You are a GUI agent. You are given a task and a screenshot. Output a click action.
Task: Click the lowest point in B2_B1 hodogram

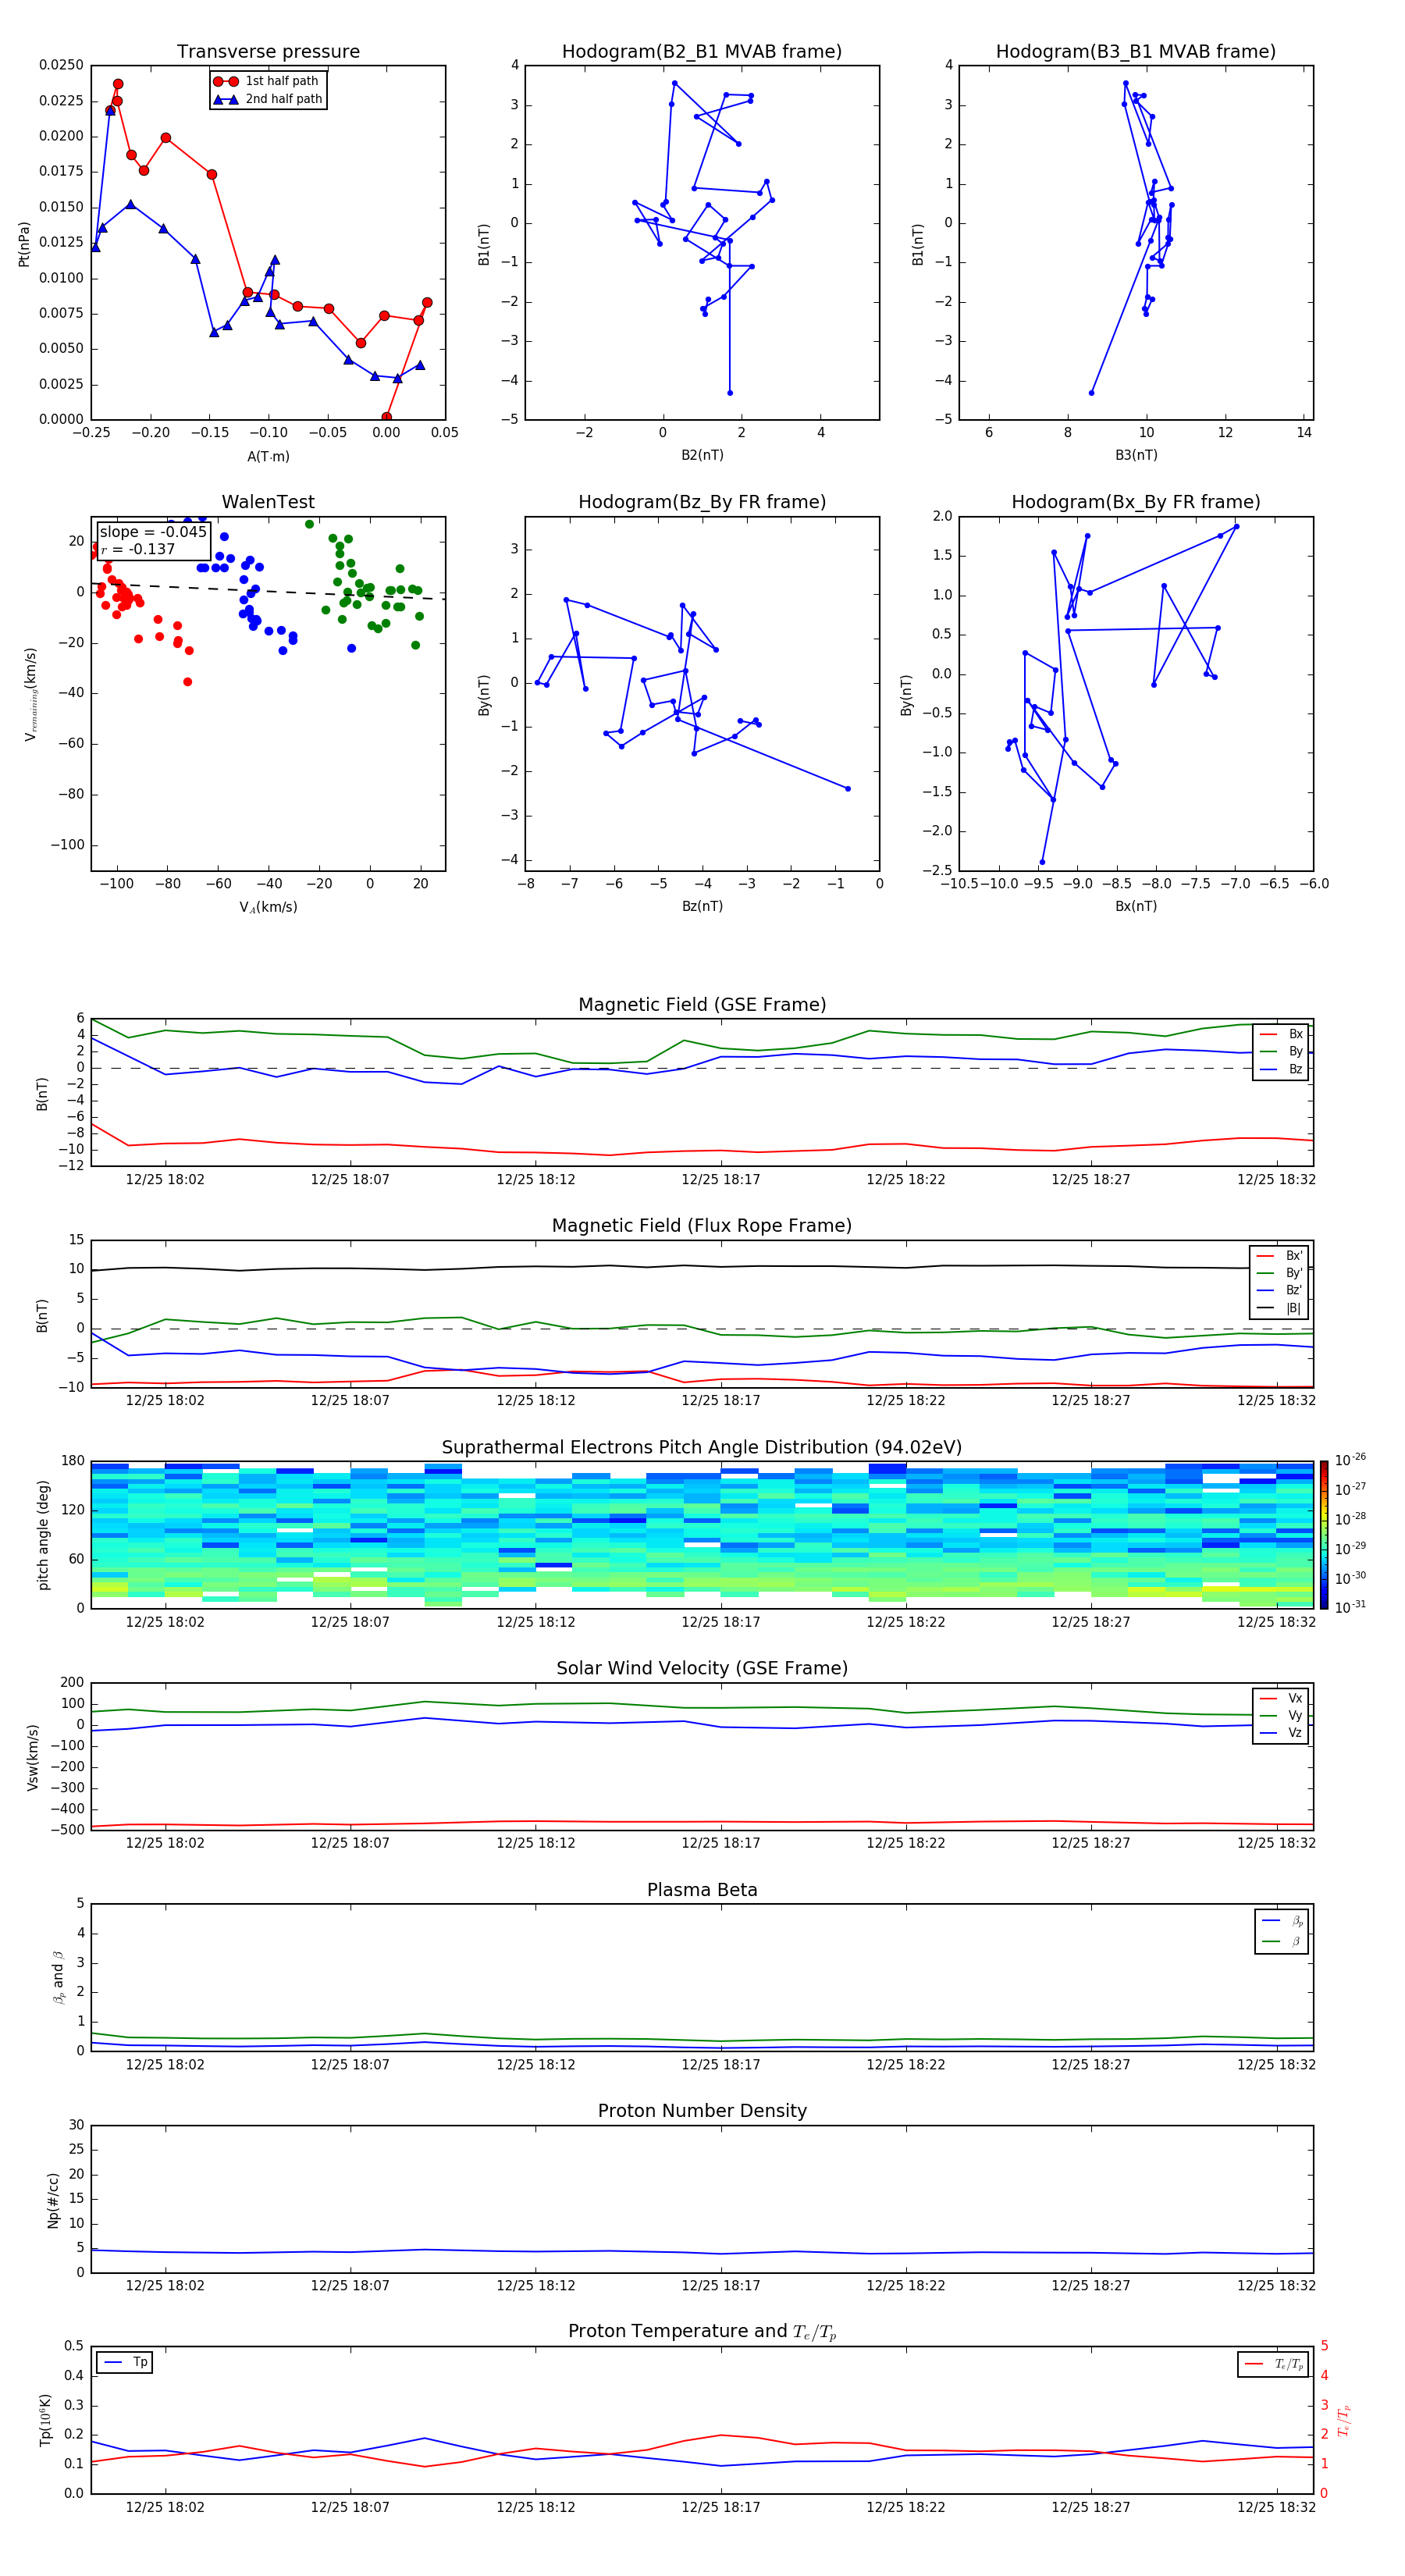(730, 392)
